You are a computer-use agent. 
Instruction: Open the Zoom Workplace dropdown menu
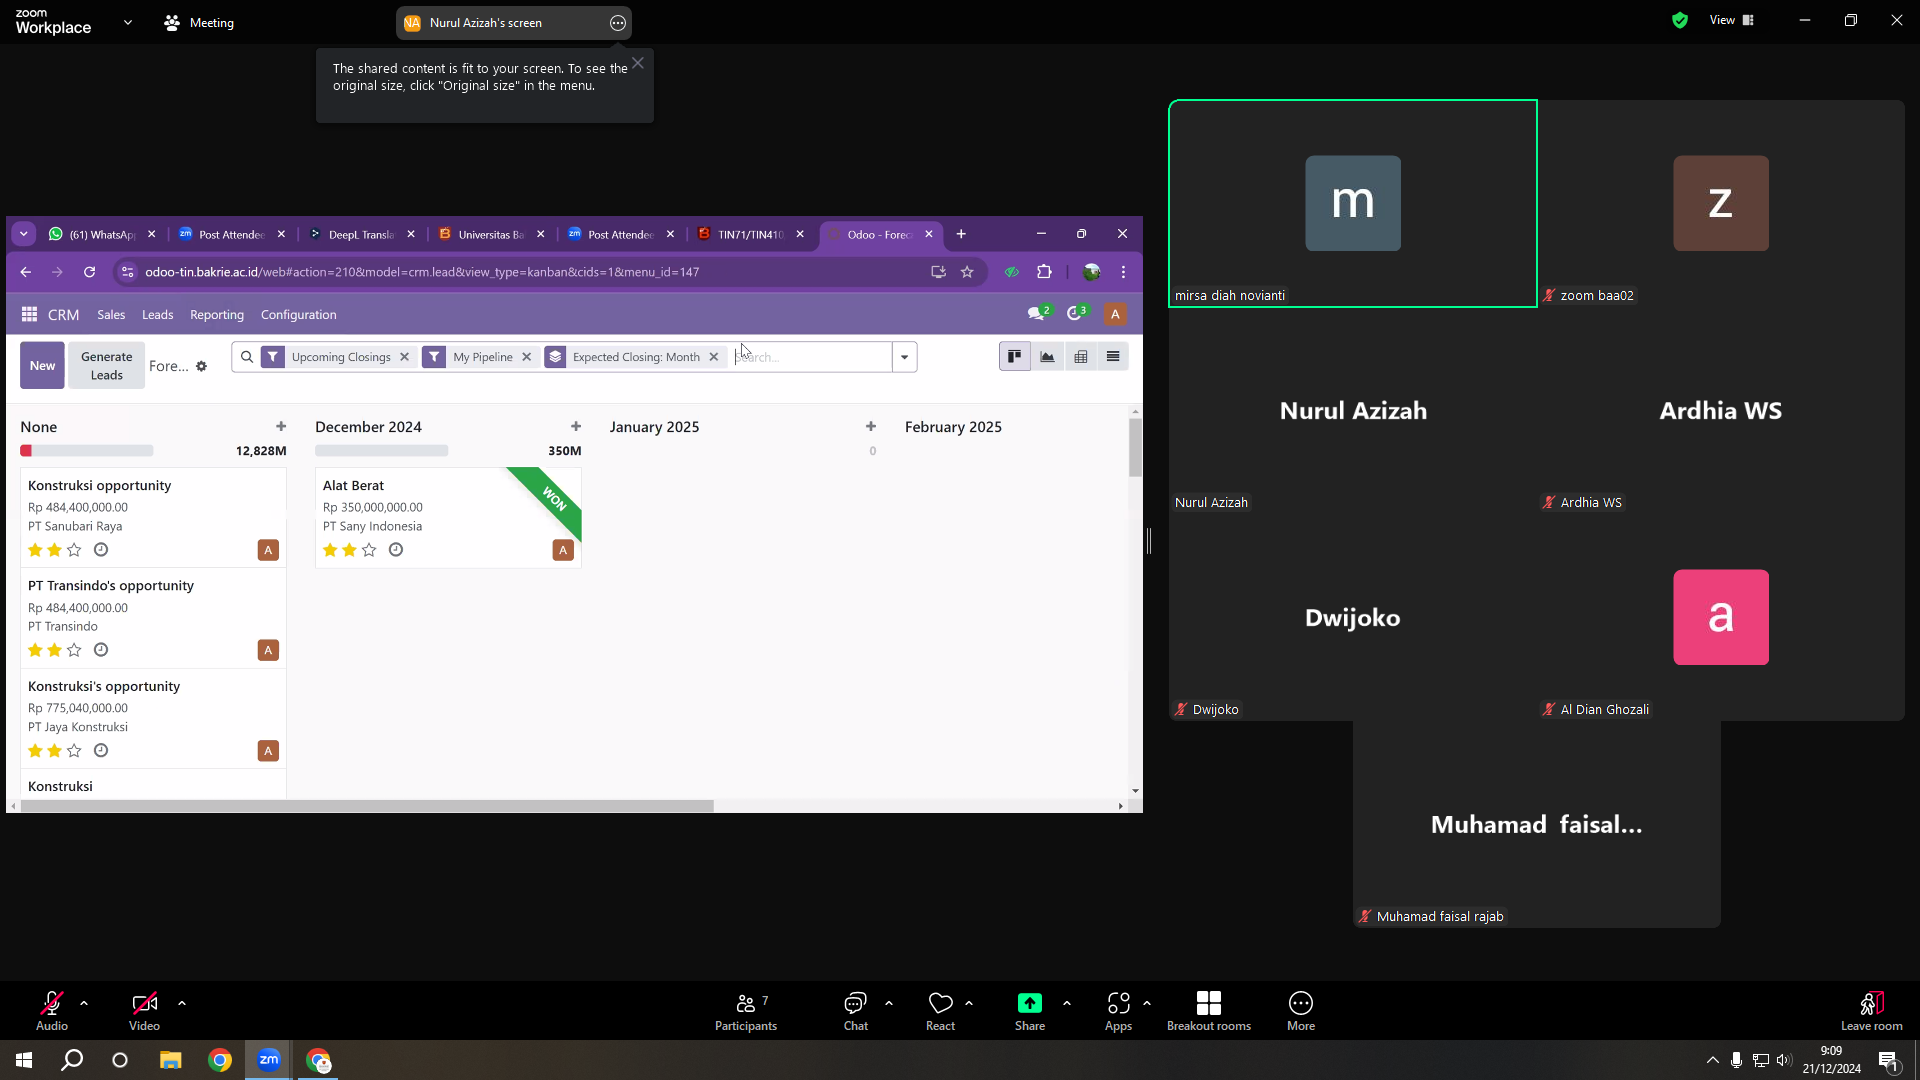click(x=128, y=22)
